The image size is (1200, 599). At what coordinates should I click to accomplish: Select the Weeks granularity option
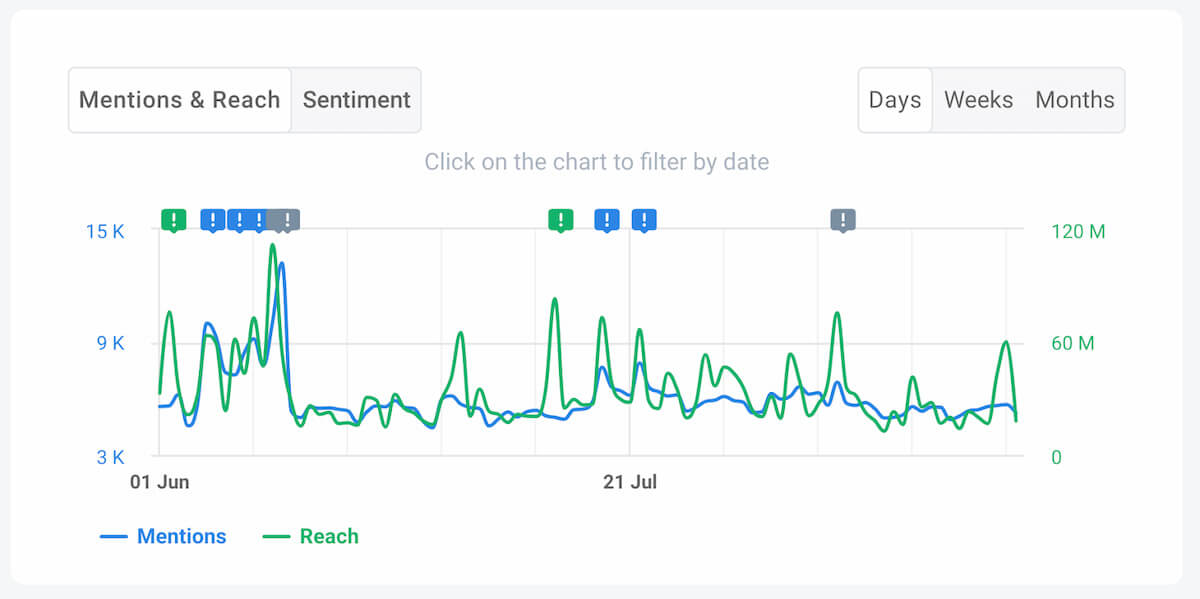(x=979, y=100)
